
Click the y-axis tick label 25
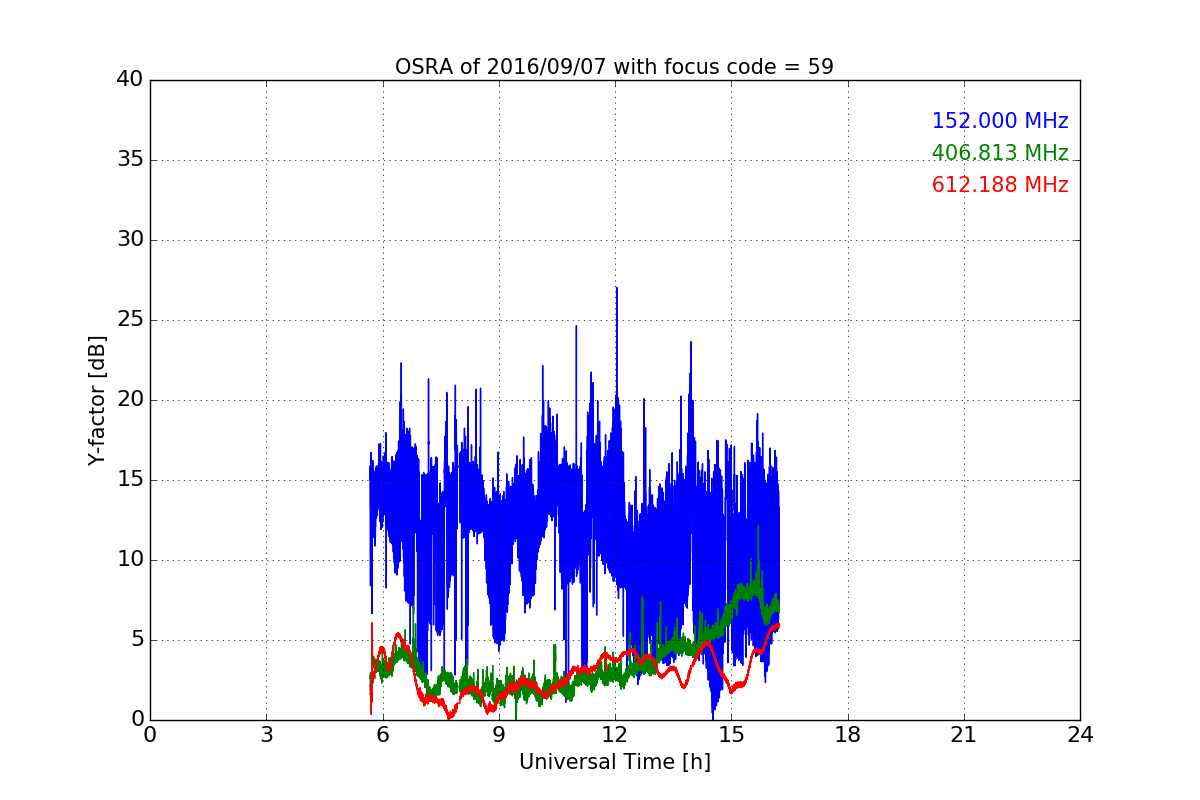coord(130,320)
